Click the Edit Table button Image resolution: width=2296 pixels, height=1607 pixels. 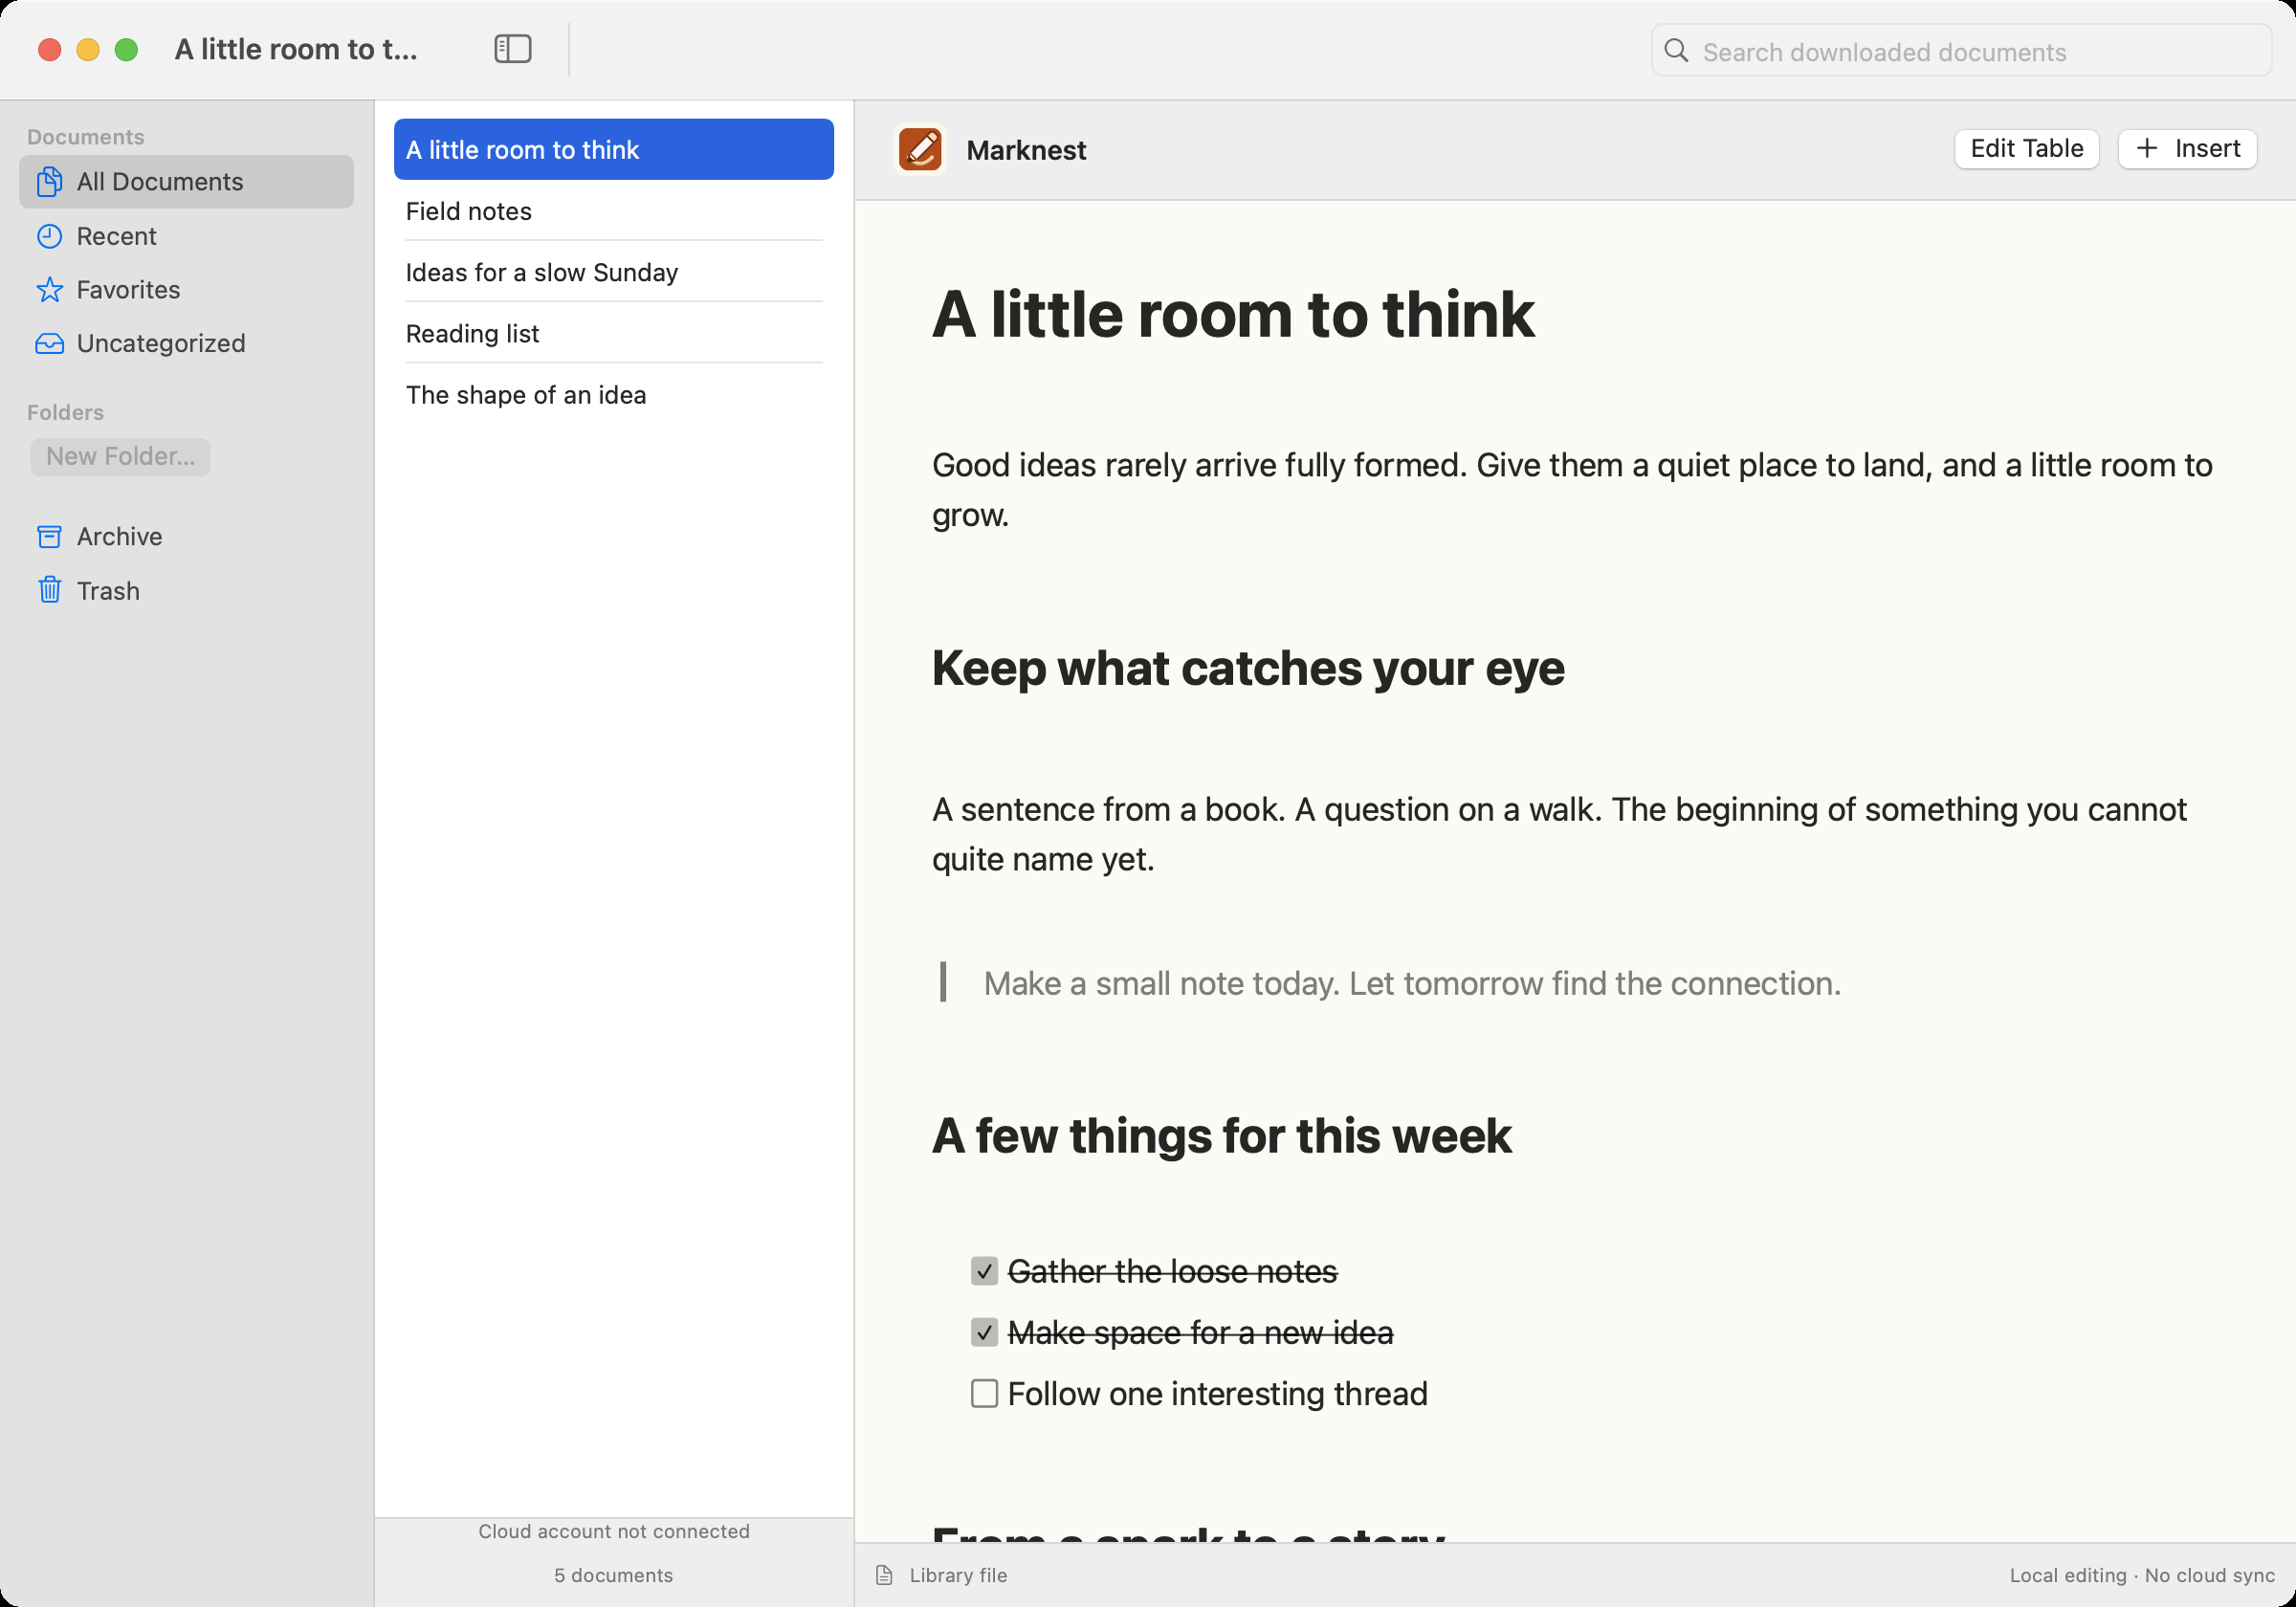2026,149
